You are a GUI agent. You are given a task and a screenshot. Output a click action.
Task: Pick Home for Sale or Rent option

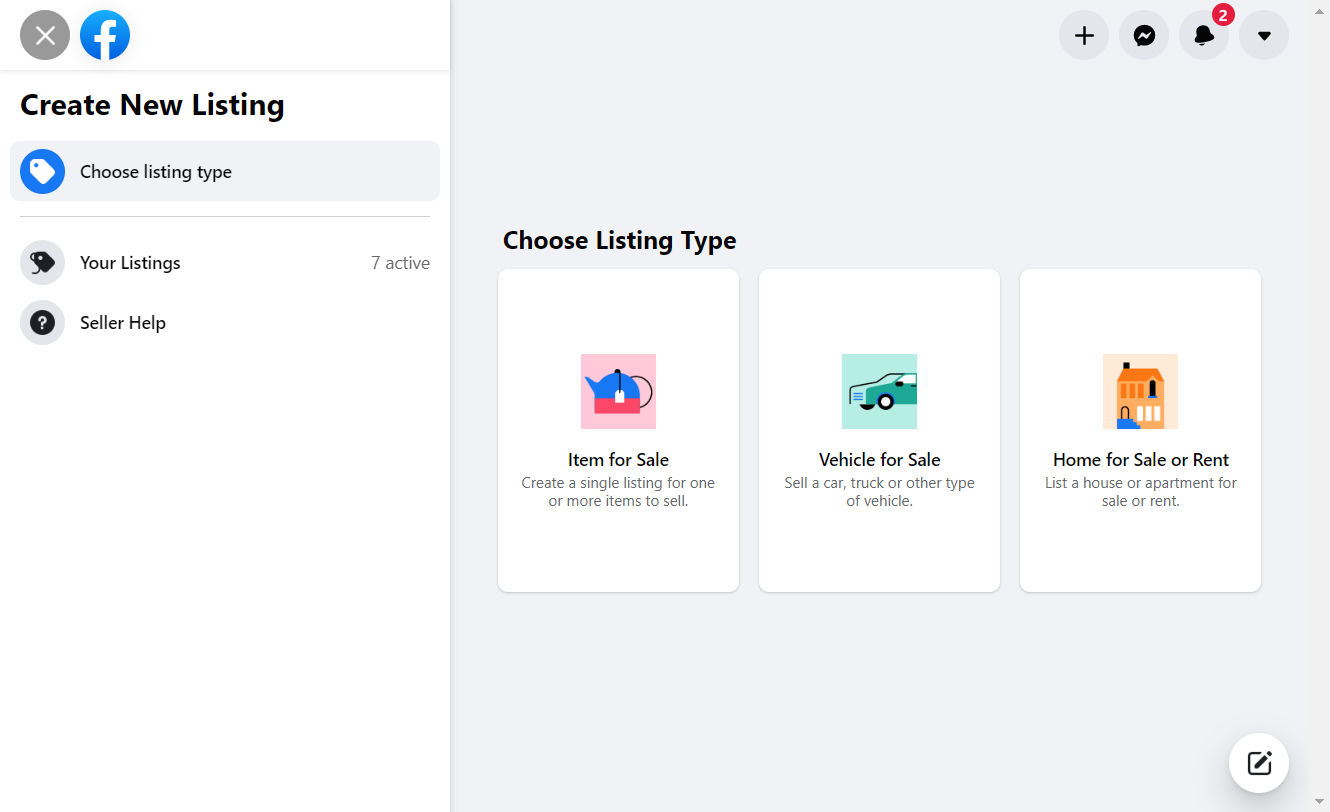(1140, 430)
